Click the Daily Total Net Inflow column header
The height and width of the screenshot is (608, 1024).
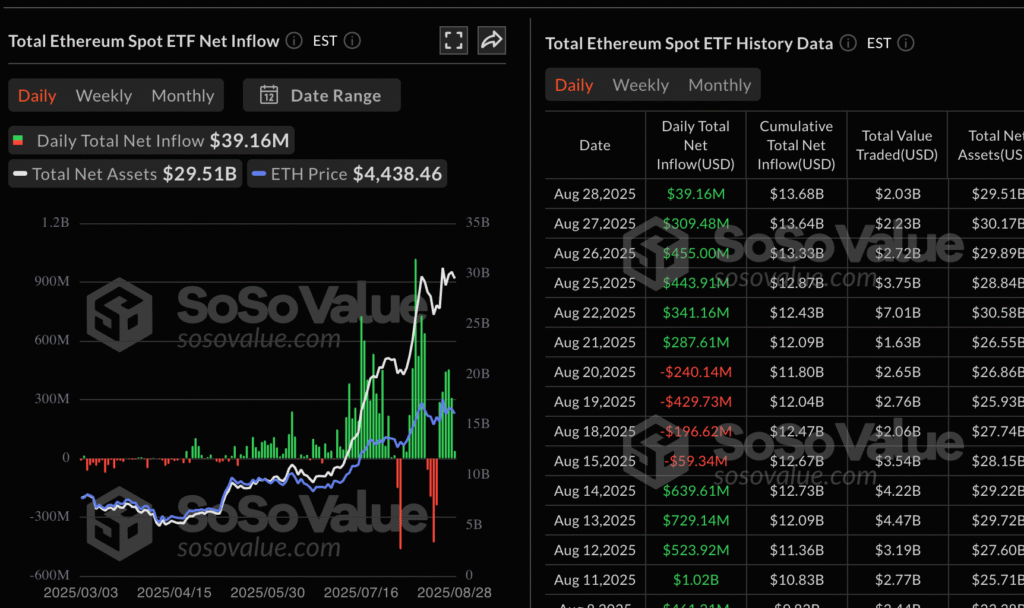(x=695, y=145)
